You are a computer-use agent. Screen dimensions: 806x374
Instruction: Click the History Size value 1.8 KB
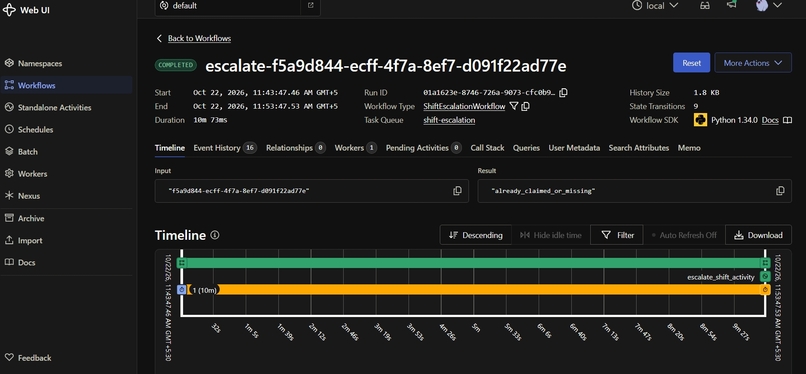(706, 93)
